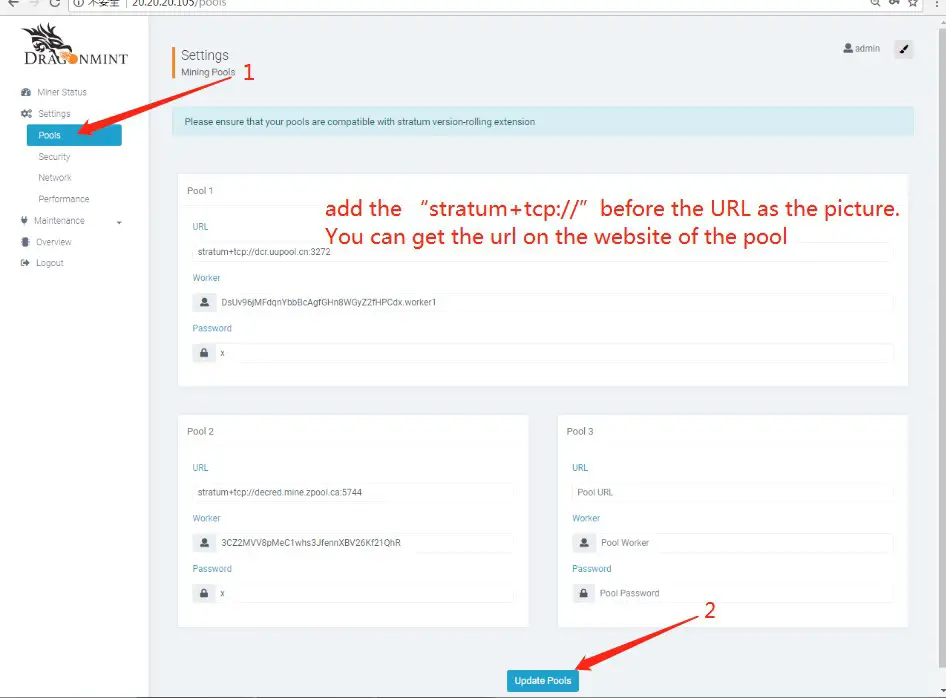Screen dimensions: 946x698
Task: Click the Miner Status speedometer icon
Action: (24, 91)
